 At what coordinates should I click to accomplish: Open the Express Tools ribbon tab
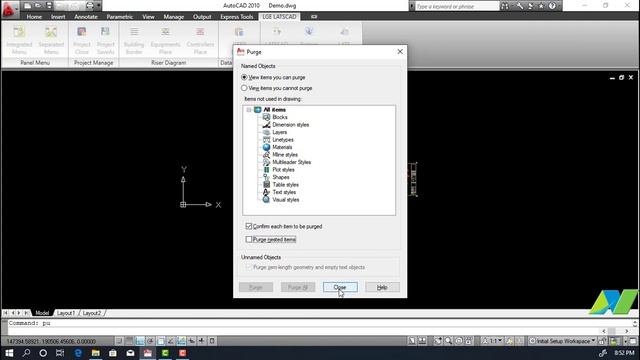[237, 17]
